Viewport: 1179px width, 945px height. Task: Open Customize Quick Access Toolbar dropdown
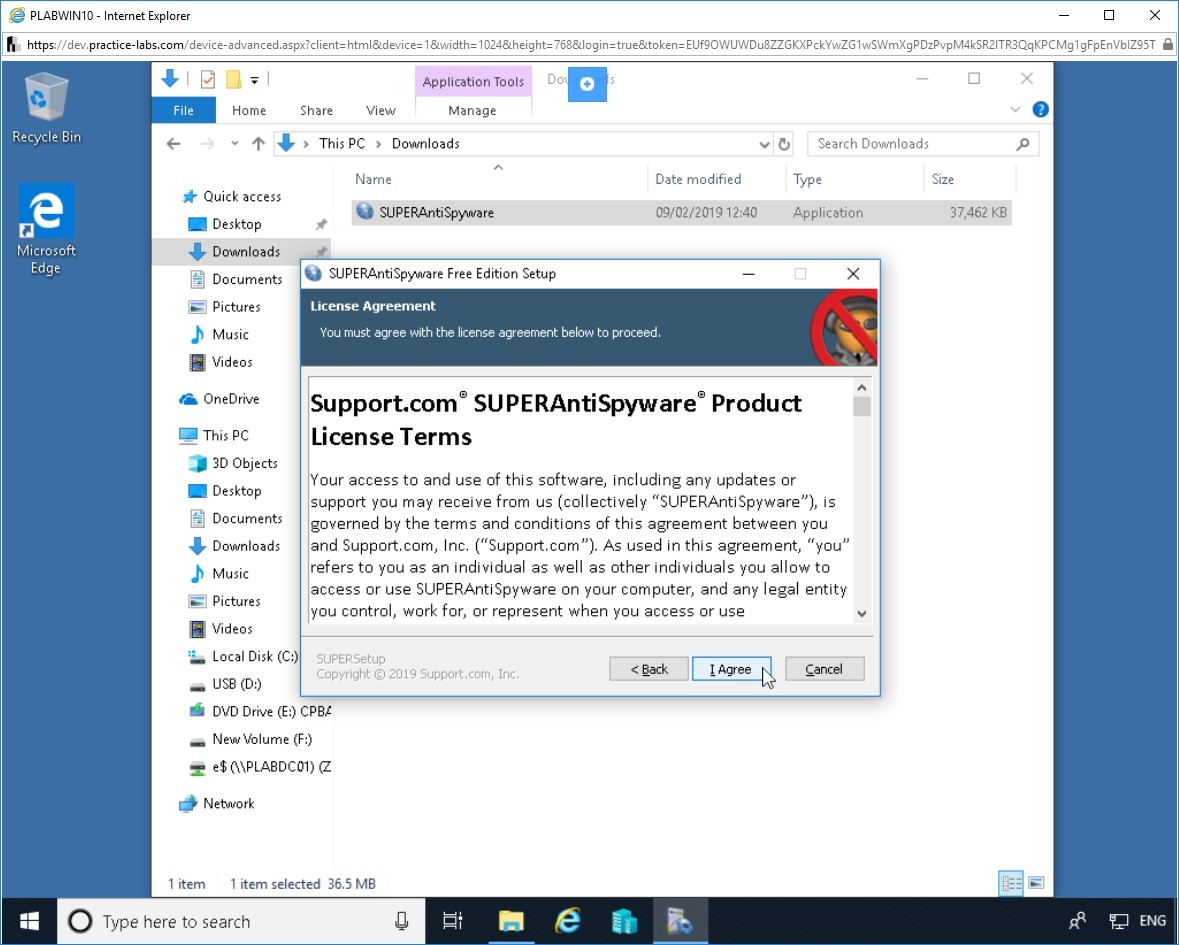coord(255,80)
